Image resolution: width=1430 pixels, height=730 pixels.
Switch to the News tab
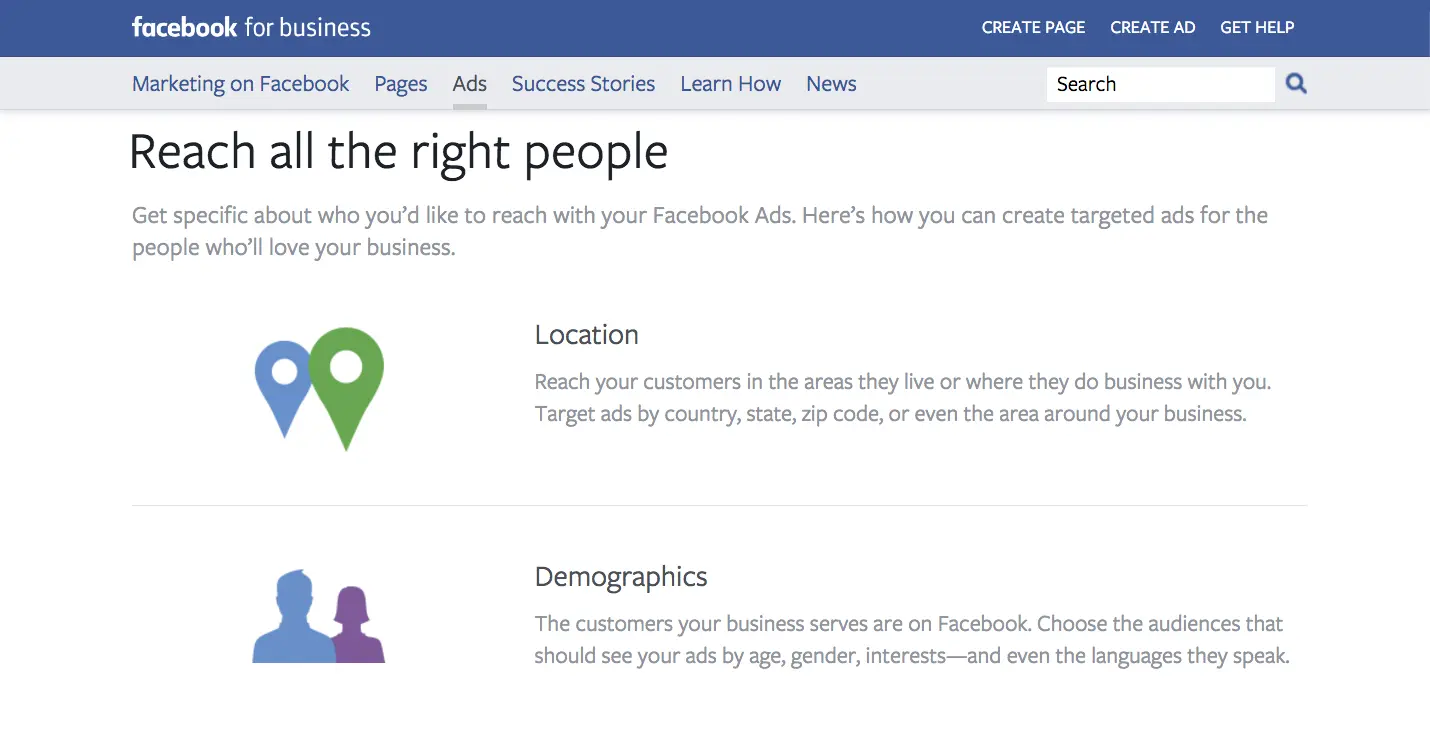coord(832,84)
